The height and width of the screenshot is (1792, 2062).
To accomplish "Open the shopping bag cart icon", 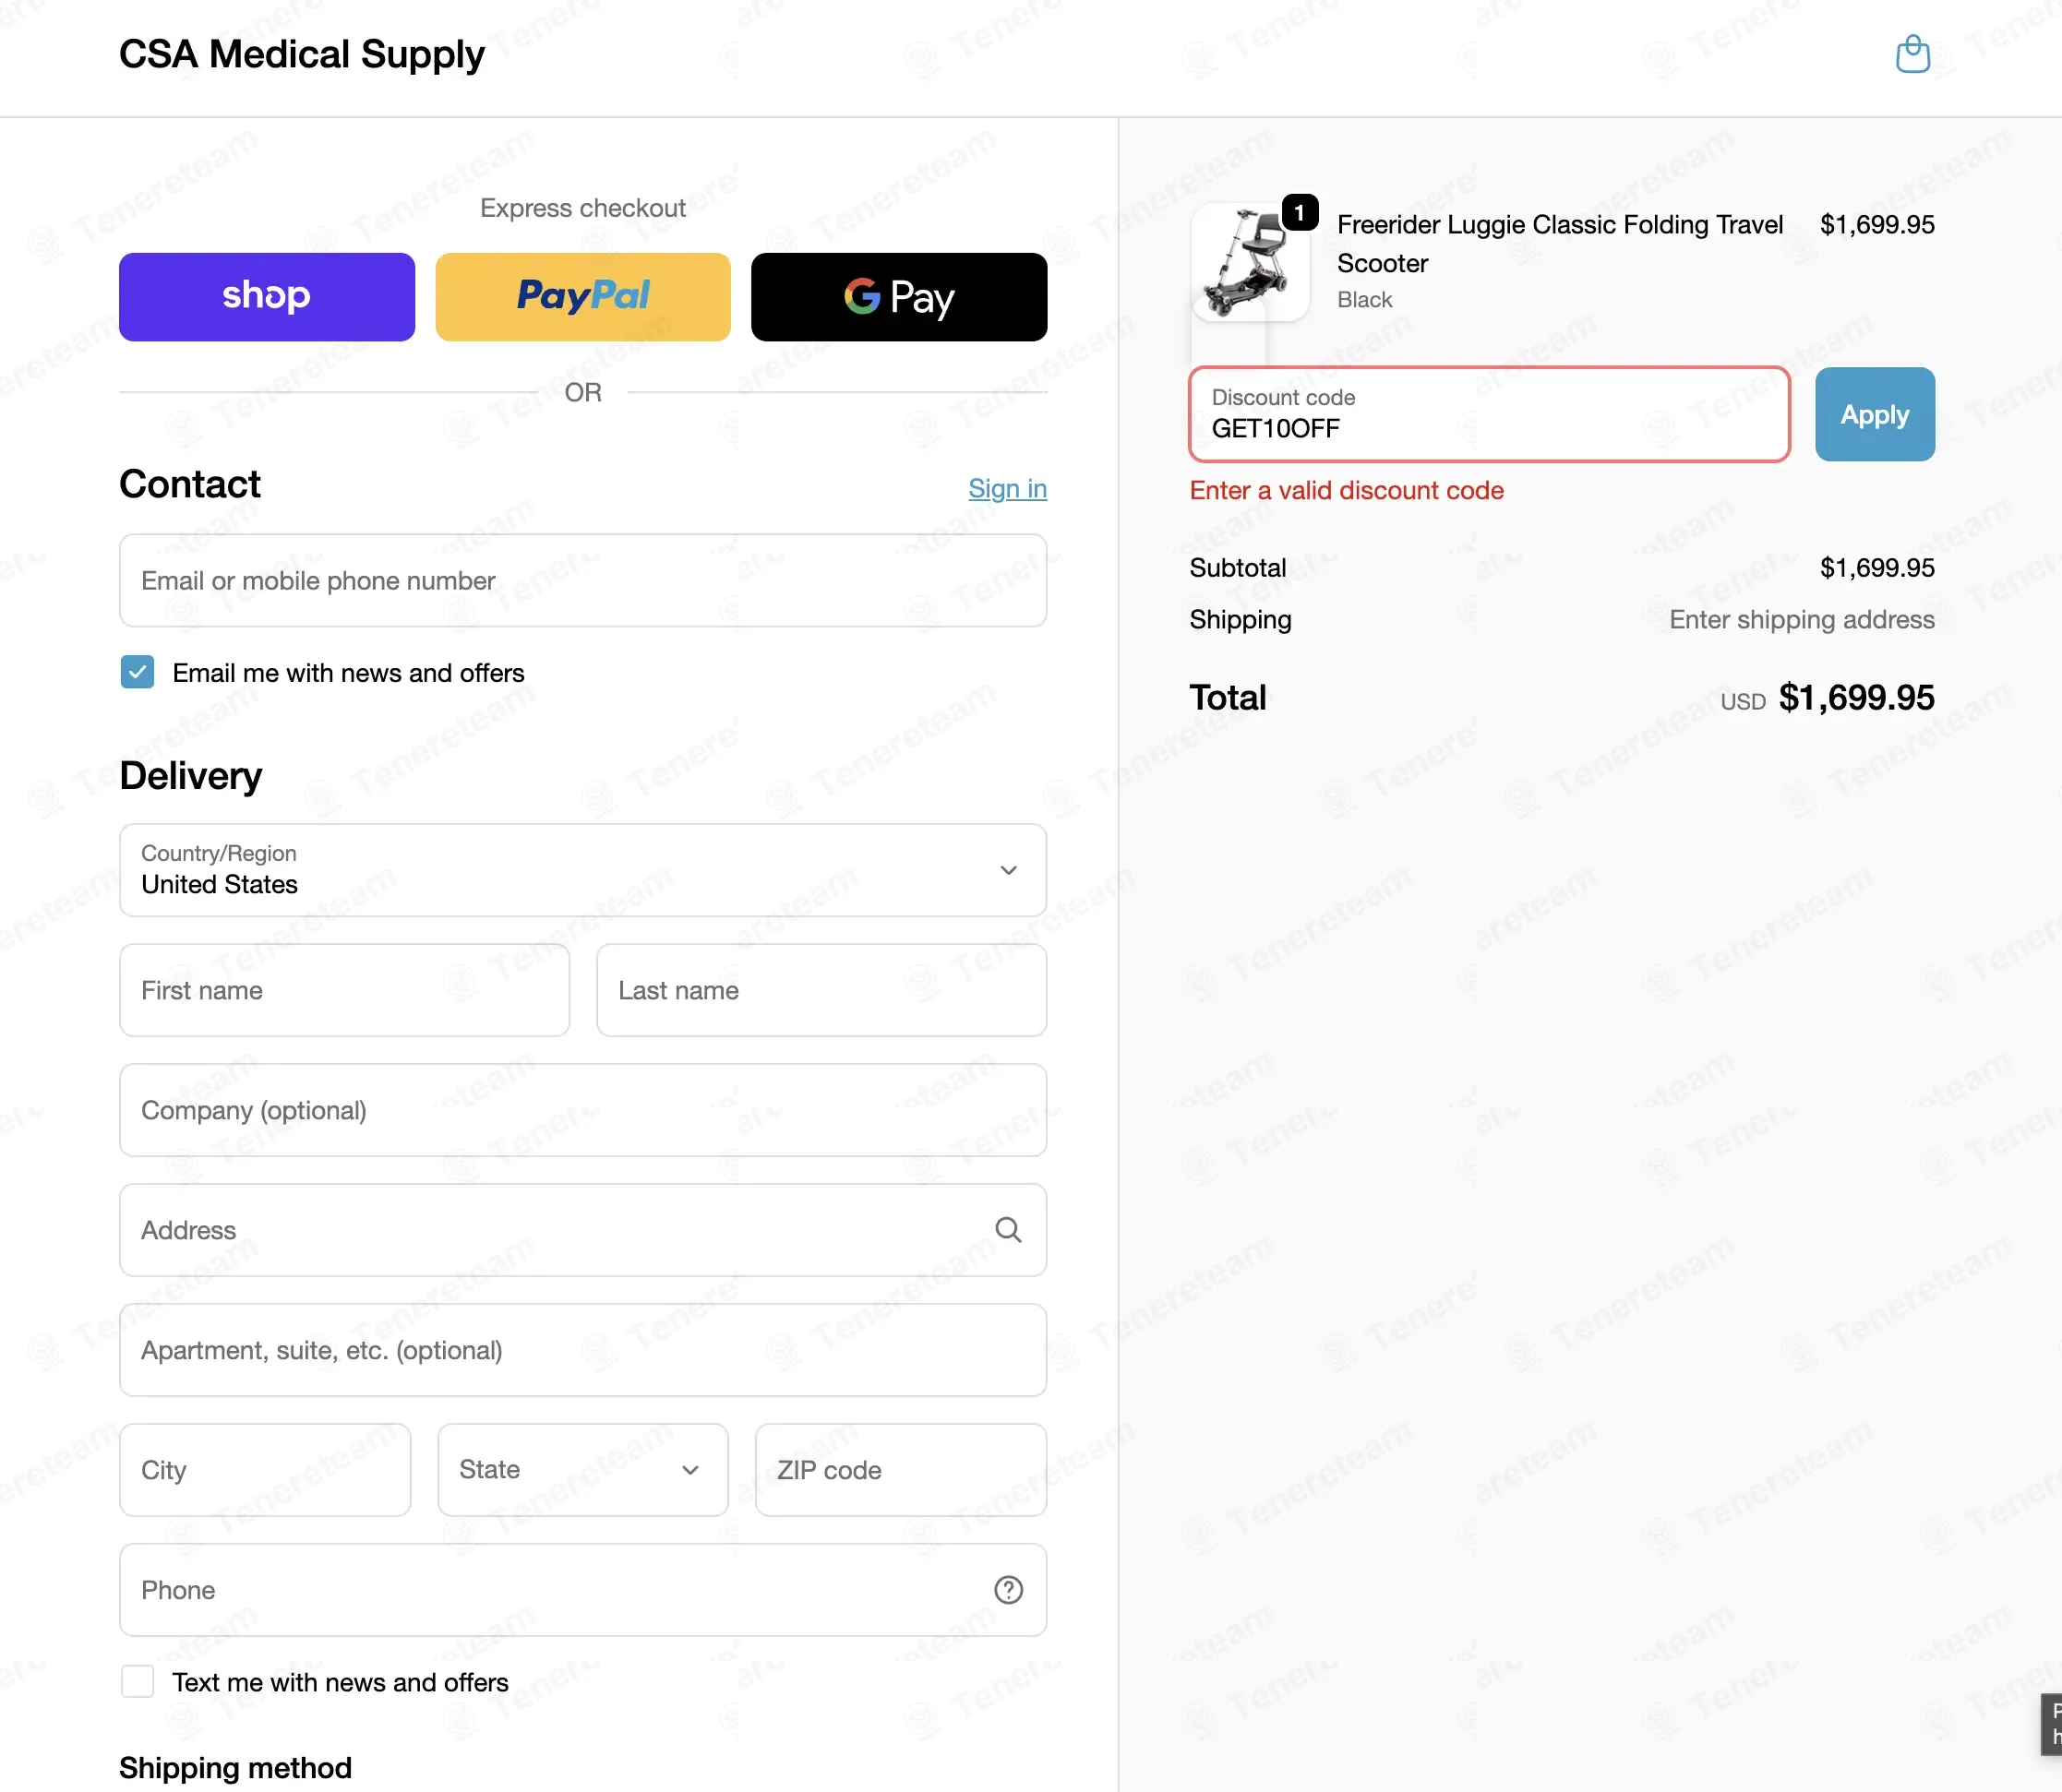I will tap(1912, 54).
